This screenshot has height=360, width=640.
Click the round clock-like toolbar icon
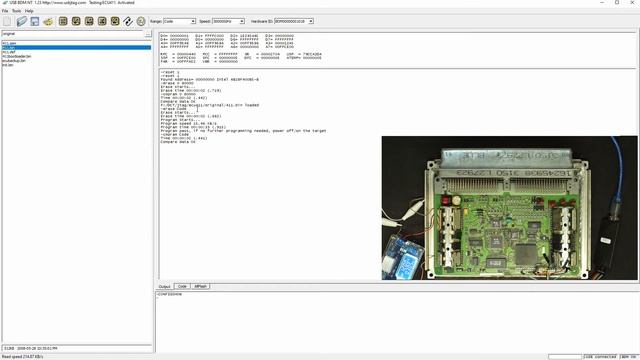click(141, 21)
